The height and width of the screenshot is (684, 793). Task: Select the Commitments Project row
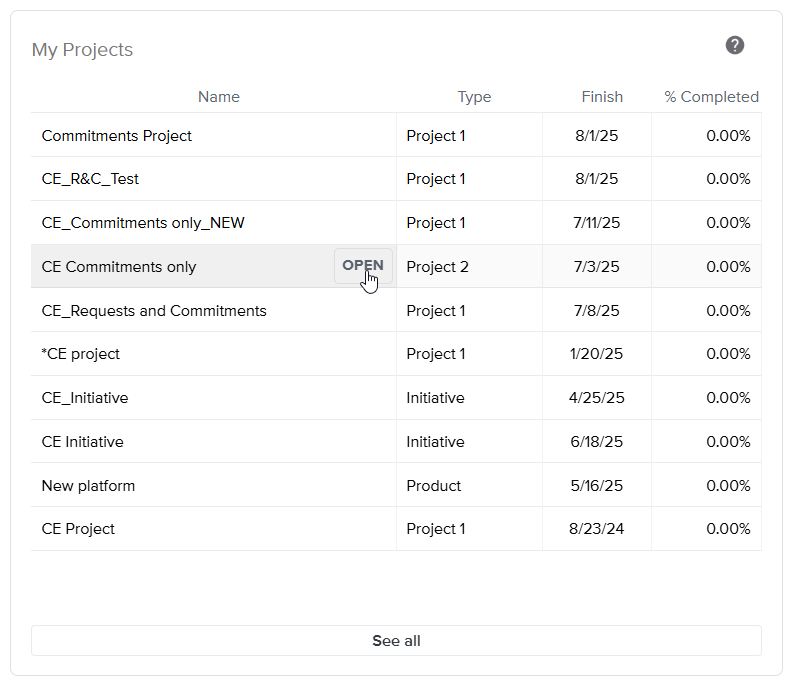tap(117, 136)
